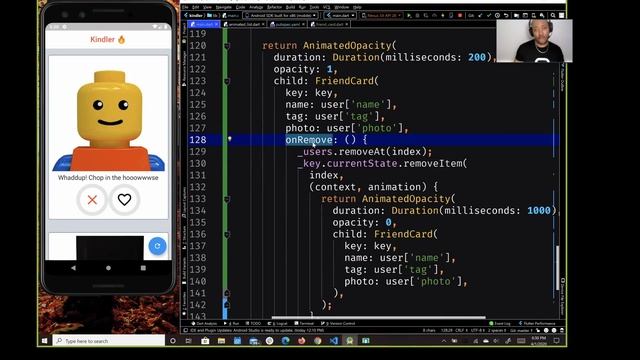
Task: Fold the FriendCard block at line 136
Action: point(227,235)
